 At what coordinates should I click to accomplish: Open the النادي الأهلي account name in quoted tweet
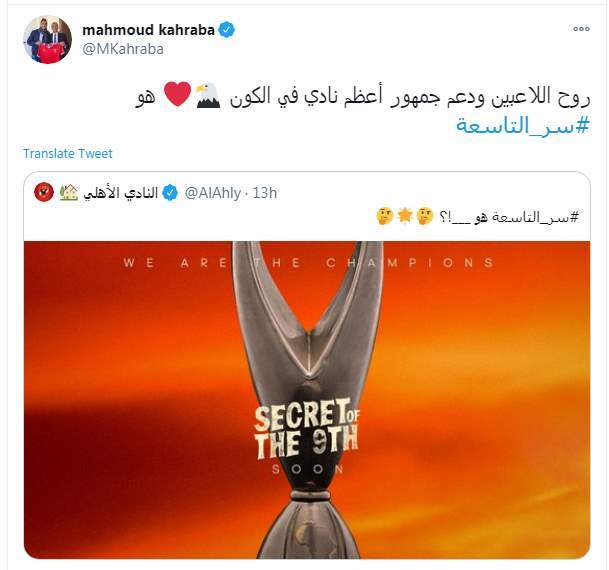click(120, 193)
